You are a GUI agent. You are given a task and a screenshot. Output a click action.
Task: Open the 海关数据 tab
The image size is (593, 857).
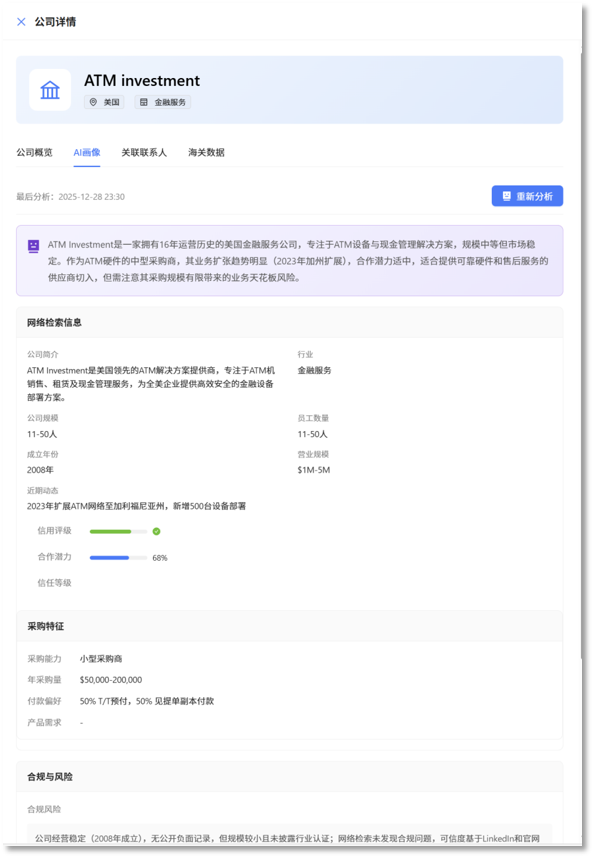point(206,152)
